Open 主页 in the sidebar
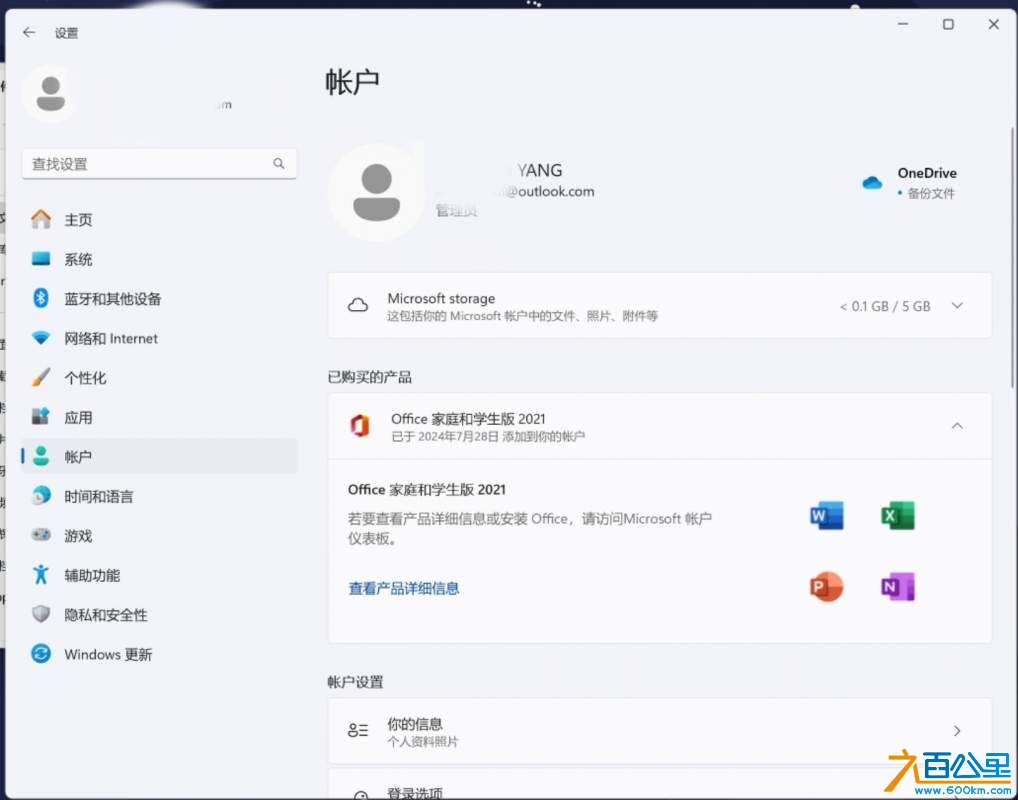The image size is (1018, 800). [x=159, y=219]
